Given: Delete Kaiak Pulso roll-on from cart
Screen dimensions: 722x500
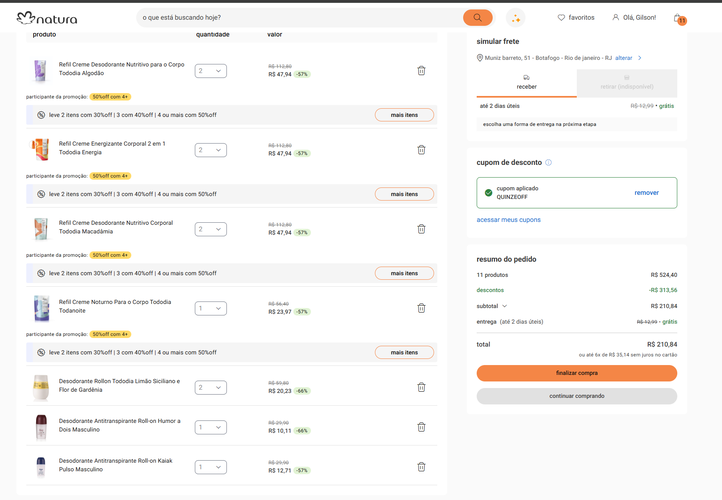Looking at the screenshot, I should coord(421,467).
